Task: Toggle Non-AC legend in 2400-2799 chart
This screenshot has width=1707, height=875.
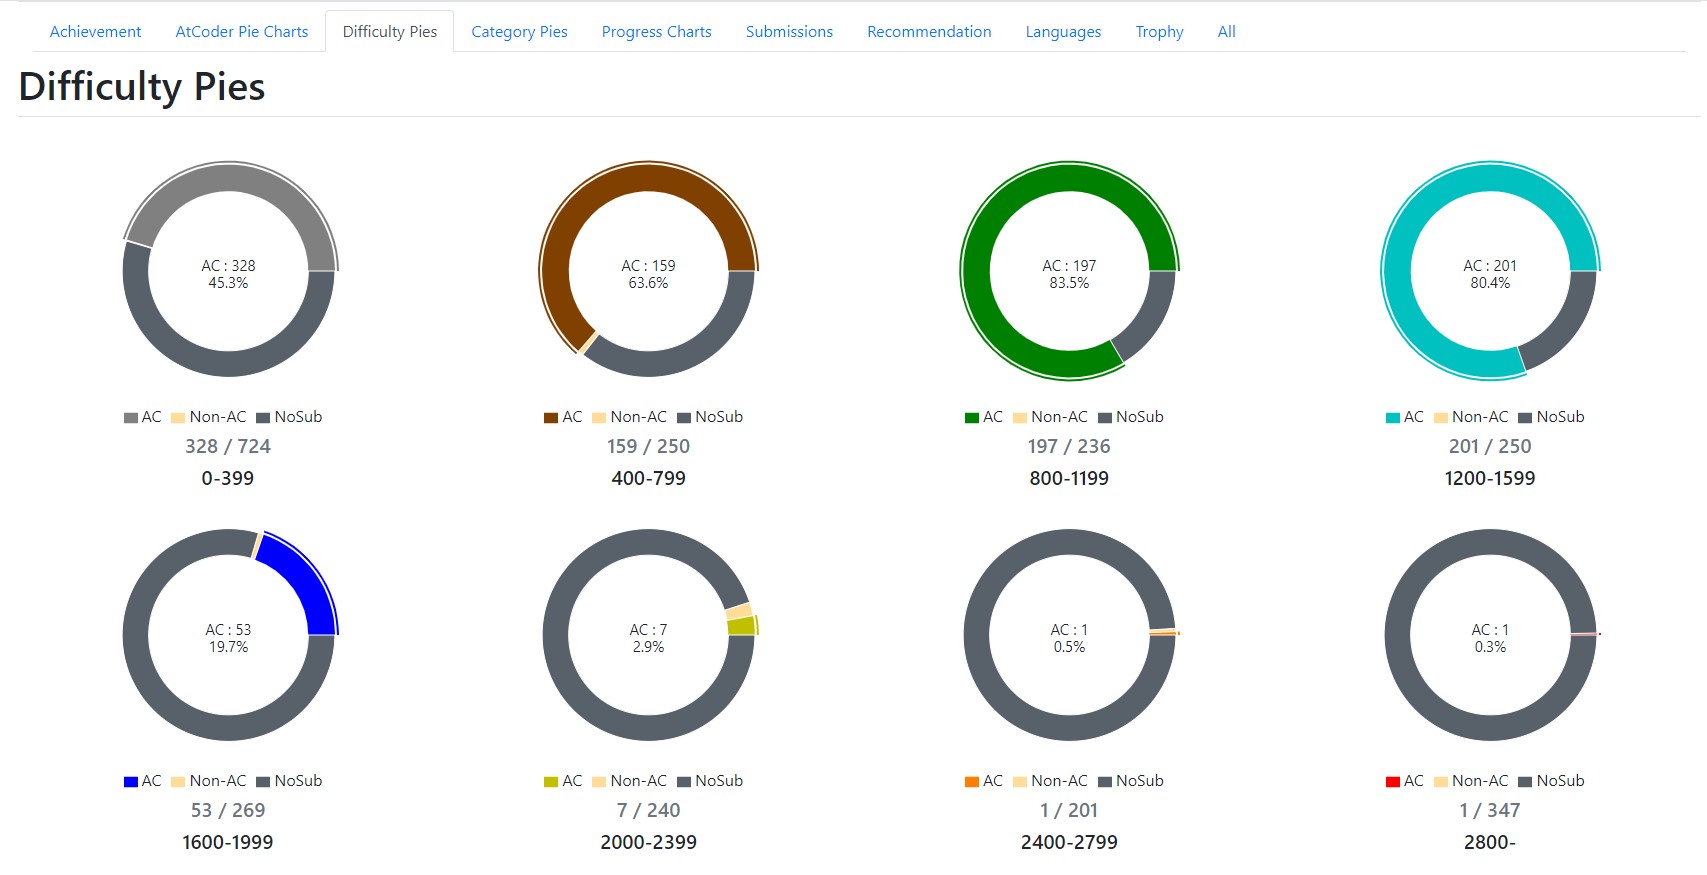Action: point(1050,781)
